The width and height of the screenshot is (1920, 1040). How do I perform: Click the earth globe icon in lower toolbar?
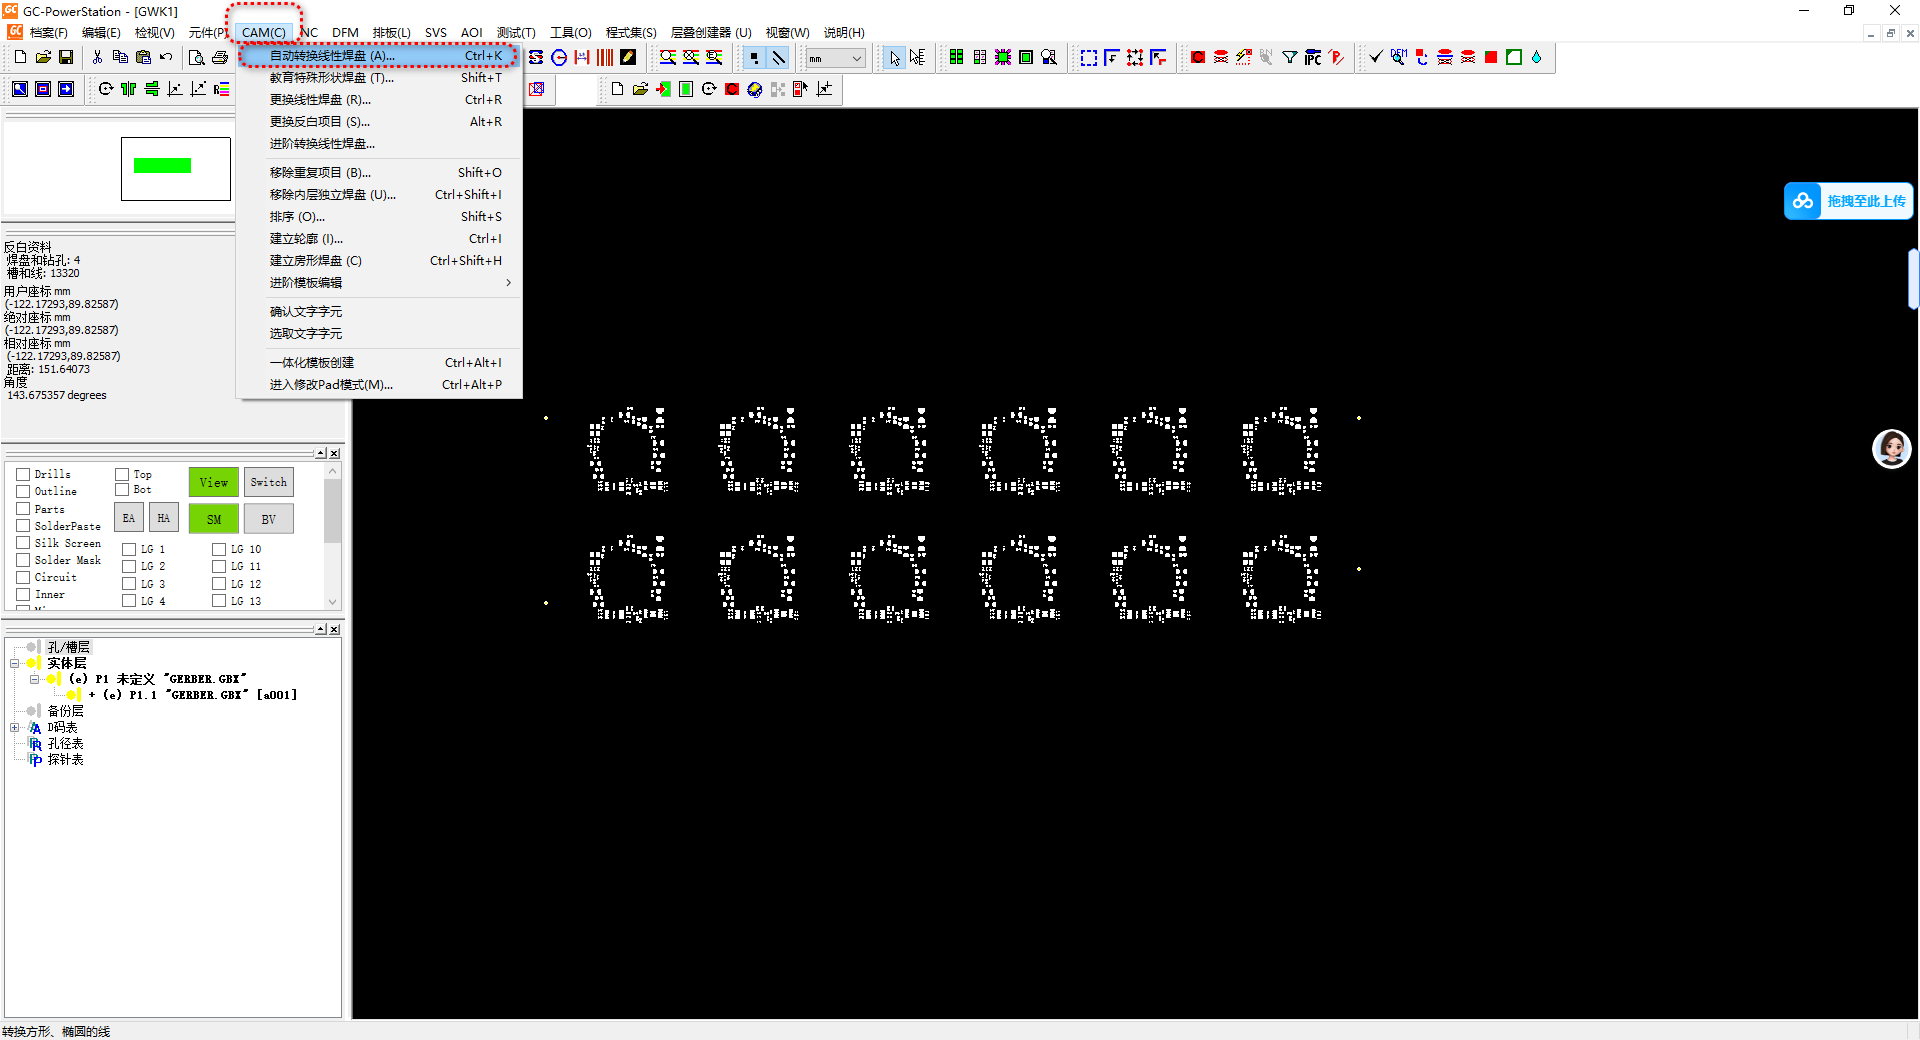pyautogui.click(x=755, y=89)
